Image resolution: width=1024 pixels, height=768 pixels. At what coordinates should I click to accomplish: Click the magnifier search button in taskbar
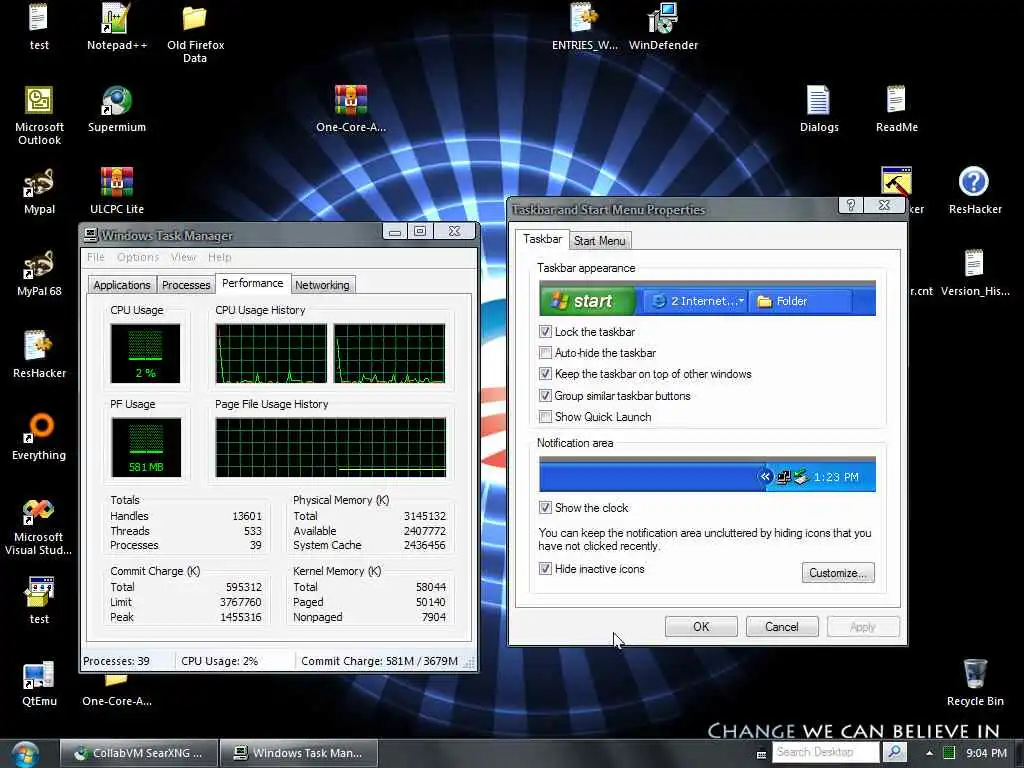[x=895, y=752]
